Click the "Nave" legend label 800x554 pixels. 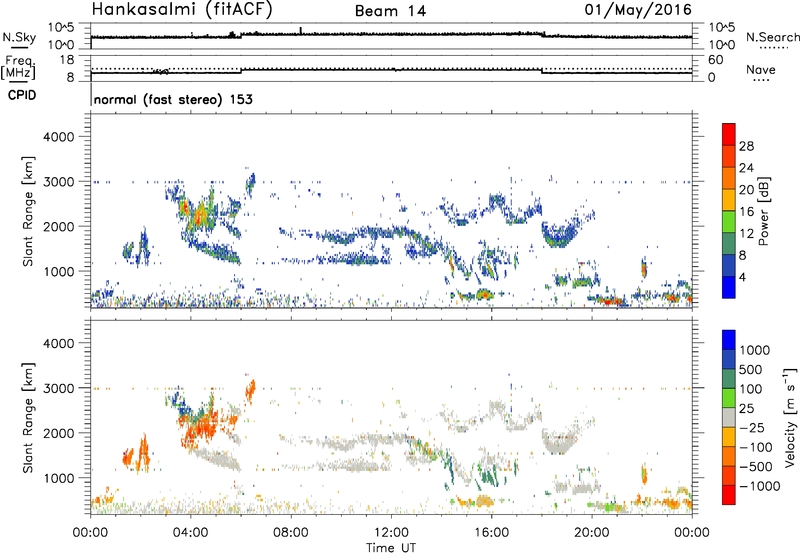(761, 69)
